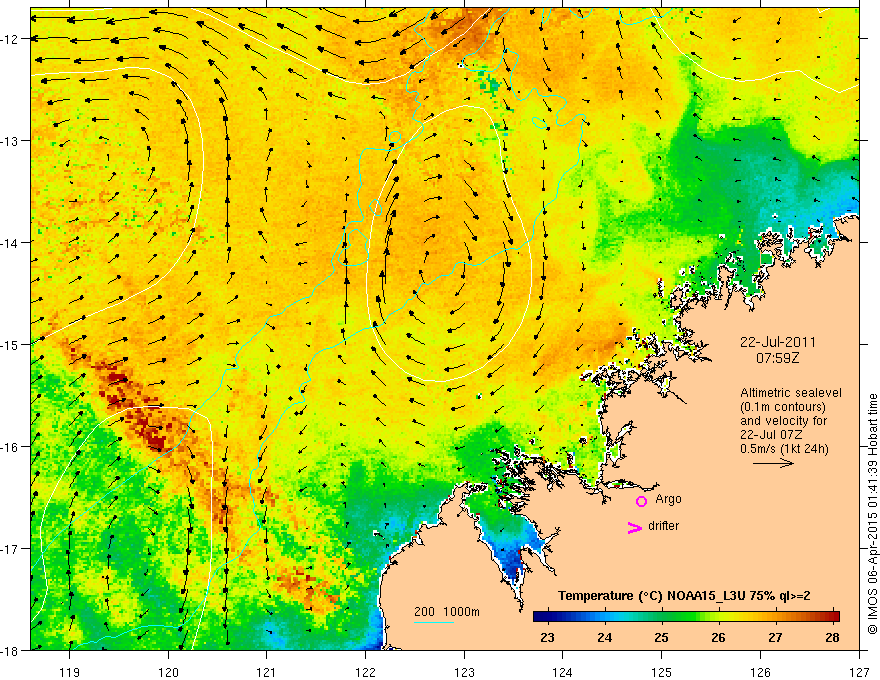Click the longitude axis label "119"
Screen dimensions: 880x680
coord(70,671)
